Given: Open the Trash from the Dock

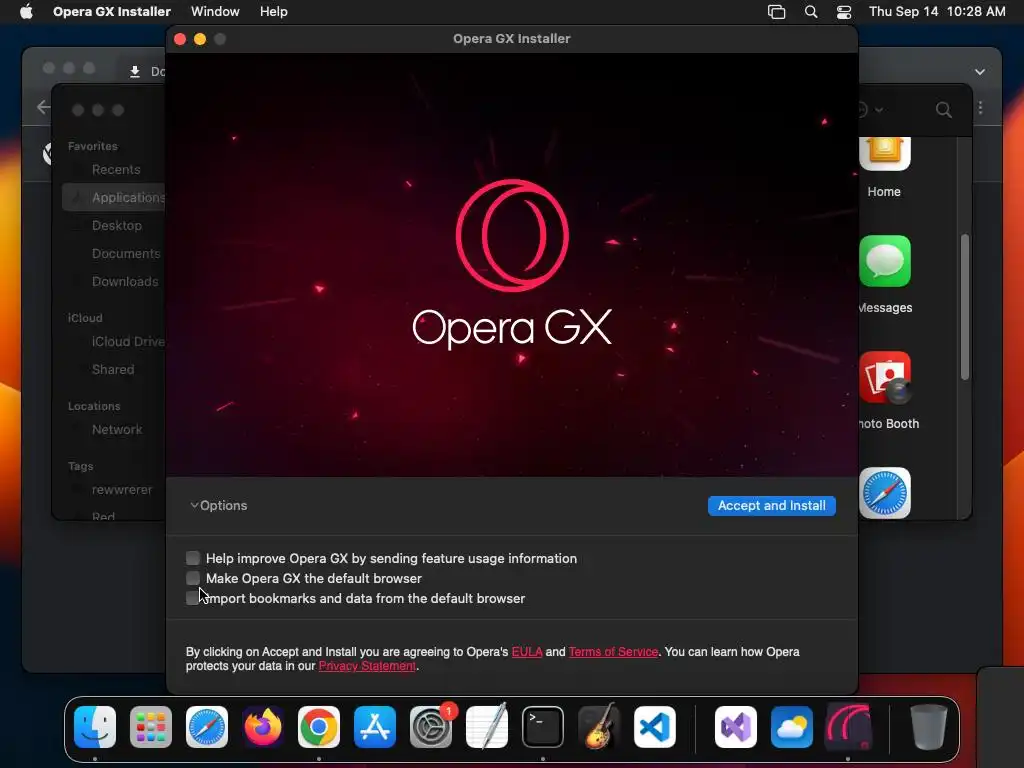Looking at the screenshot, I should click(929, 727).
